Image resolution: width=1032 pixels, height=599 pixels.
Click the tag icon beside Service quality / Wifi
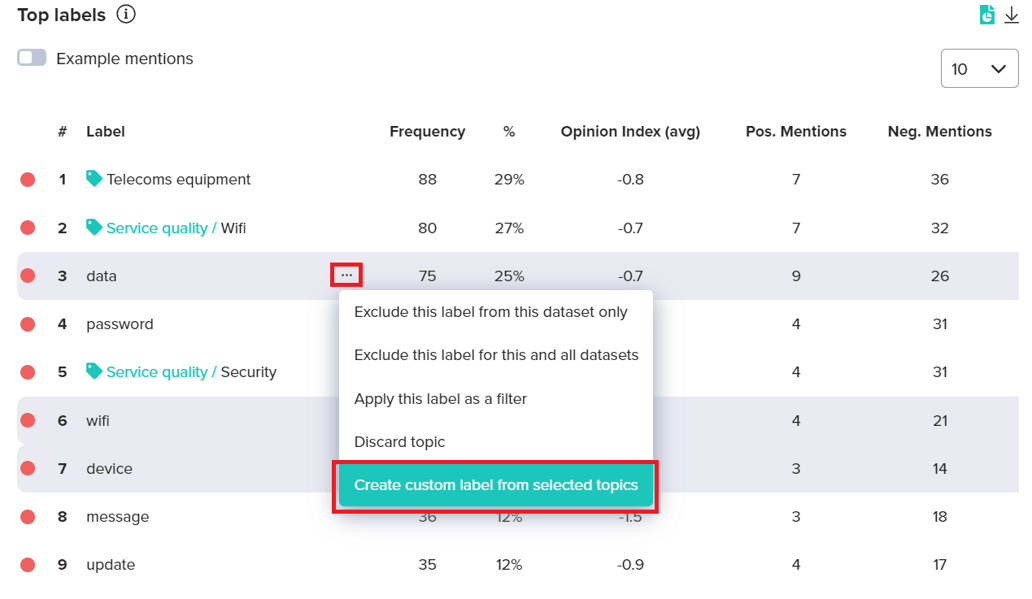point(94,227)
